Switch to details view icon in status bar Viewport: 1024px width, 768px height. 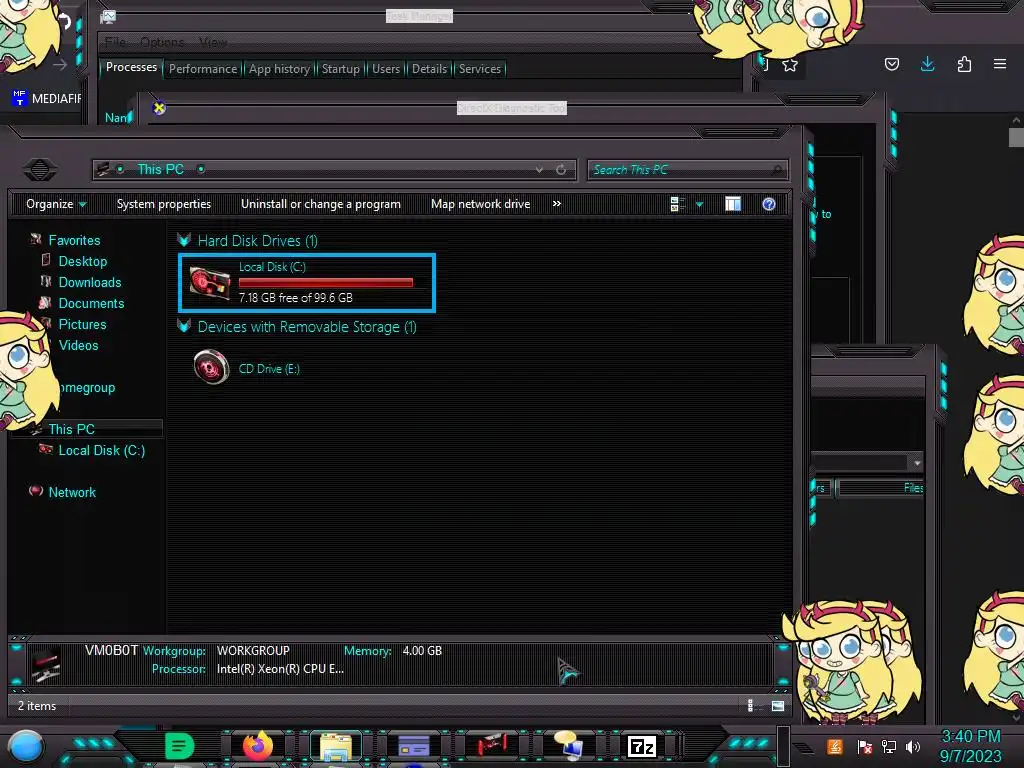point(750,705)
